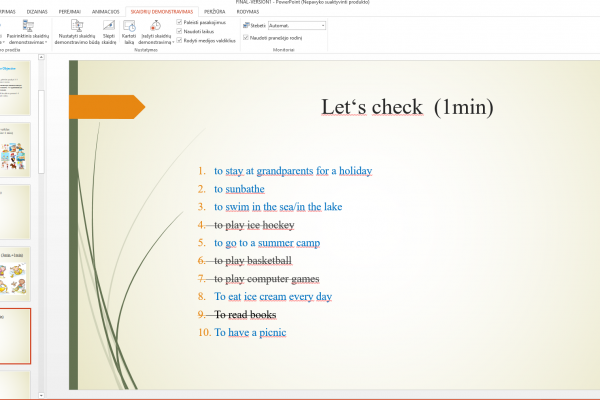Screen dimensions: 600x400
Task: Click the Nustatymas group label
Action: point(146,50)
